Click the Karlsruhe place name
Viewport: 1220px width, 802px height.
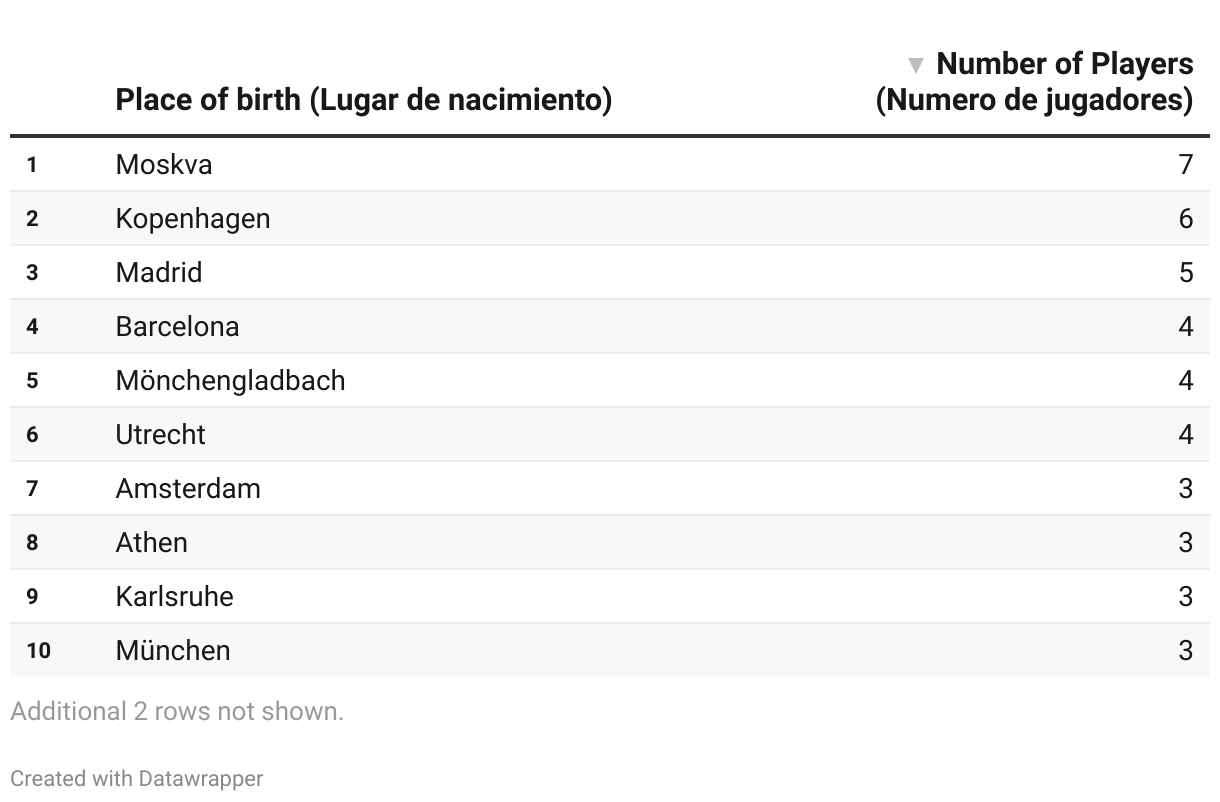pyautogui.click(x=174, y=596)
